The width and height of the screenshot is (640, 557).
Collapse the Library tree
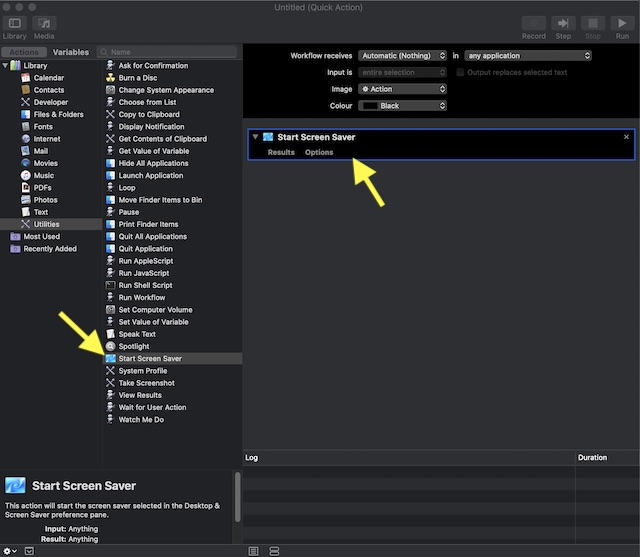pos(5,66)
